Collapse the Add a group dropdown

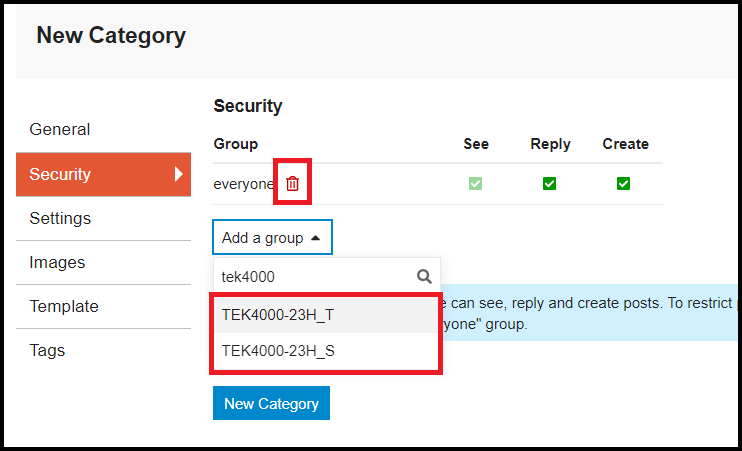272,237
